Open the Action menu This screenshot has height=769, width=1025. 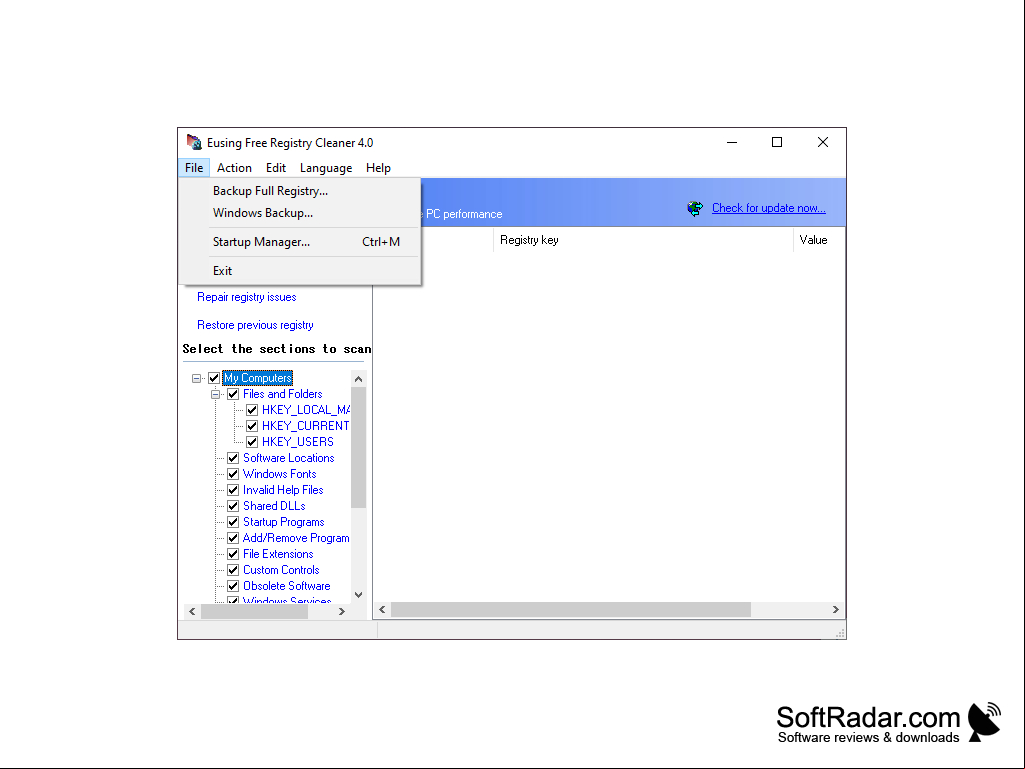(x=234, y=168)
